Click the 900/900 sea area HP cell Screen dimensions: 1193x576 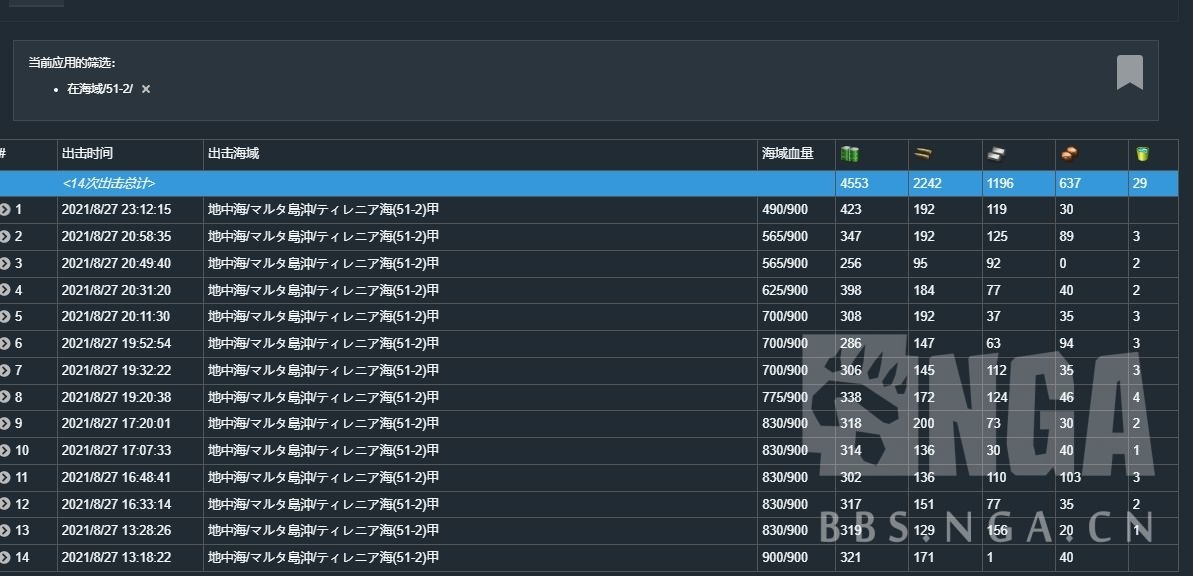tap(785, 558)
